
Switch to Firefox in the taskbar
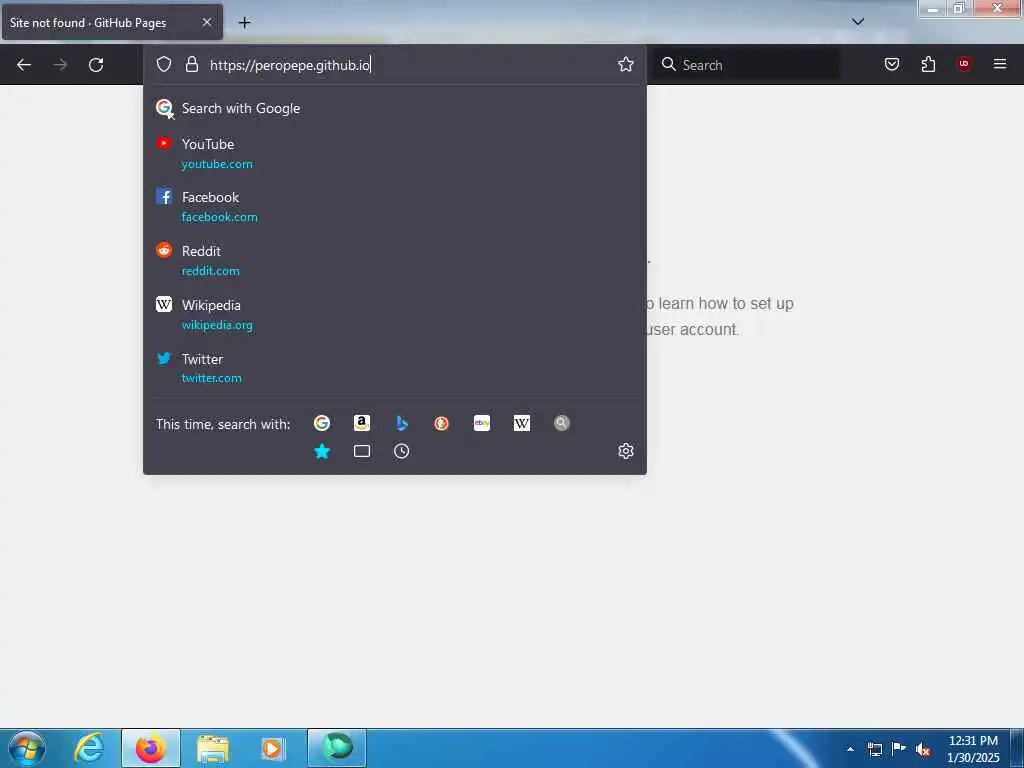[x=151, y=748]
